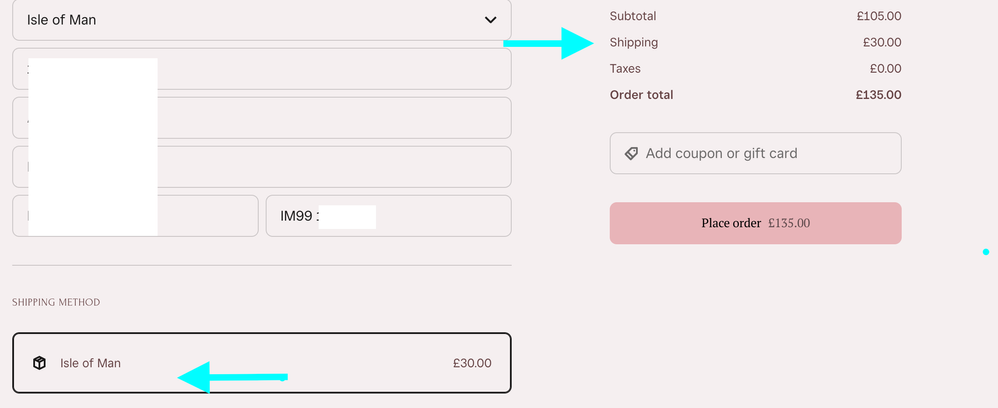998x408 pixels.
Task: Click the city field beside the postcode
Action: pos(135,216)
